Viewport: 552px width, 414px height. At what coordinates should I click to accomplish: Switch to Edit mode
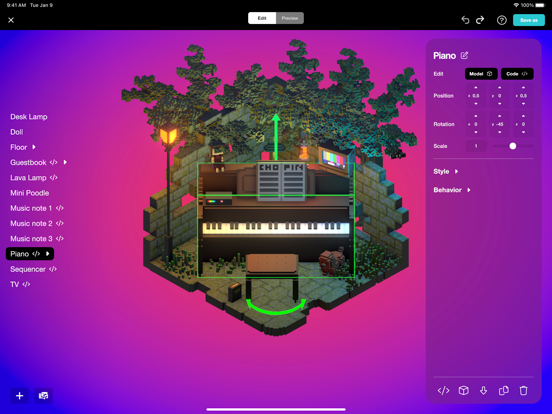(262, 18)
